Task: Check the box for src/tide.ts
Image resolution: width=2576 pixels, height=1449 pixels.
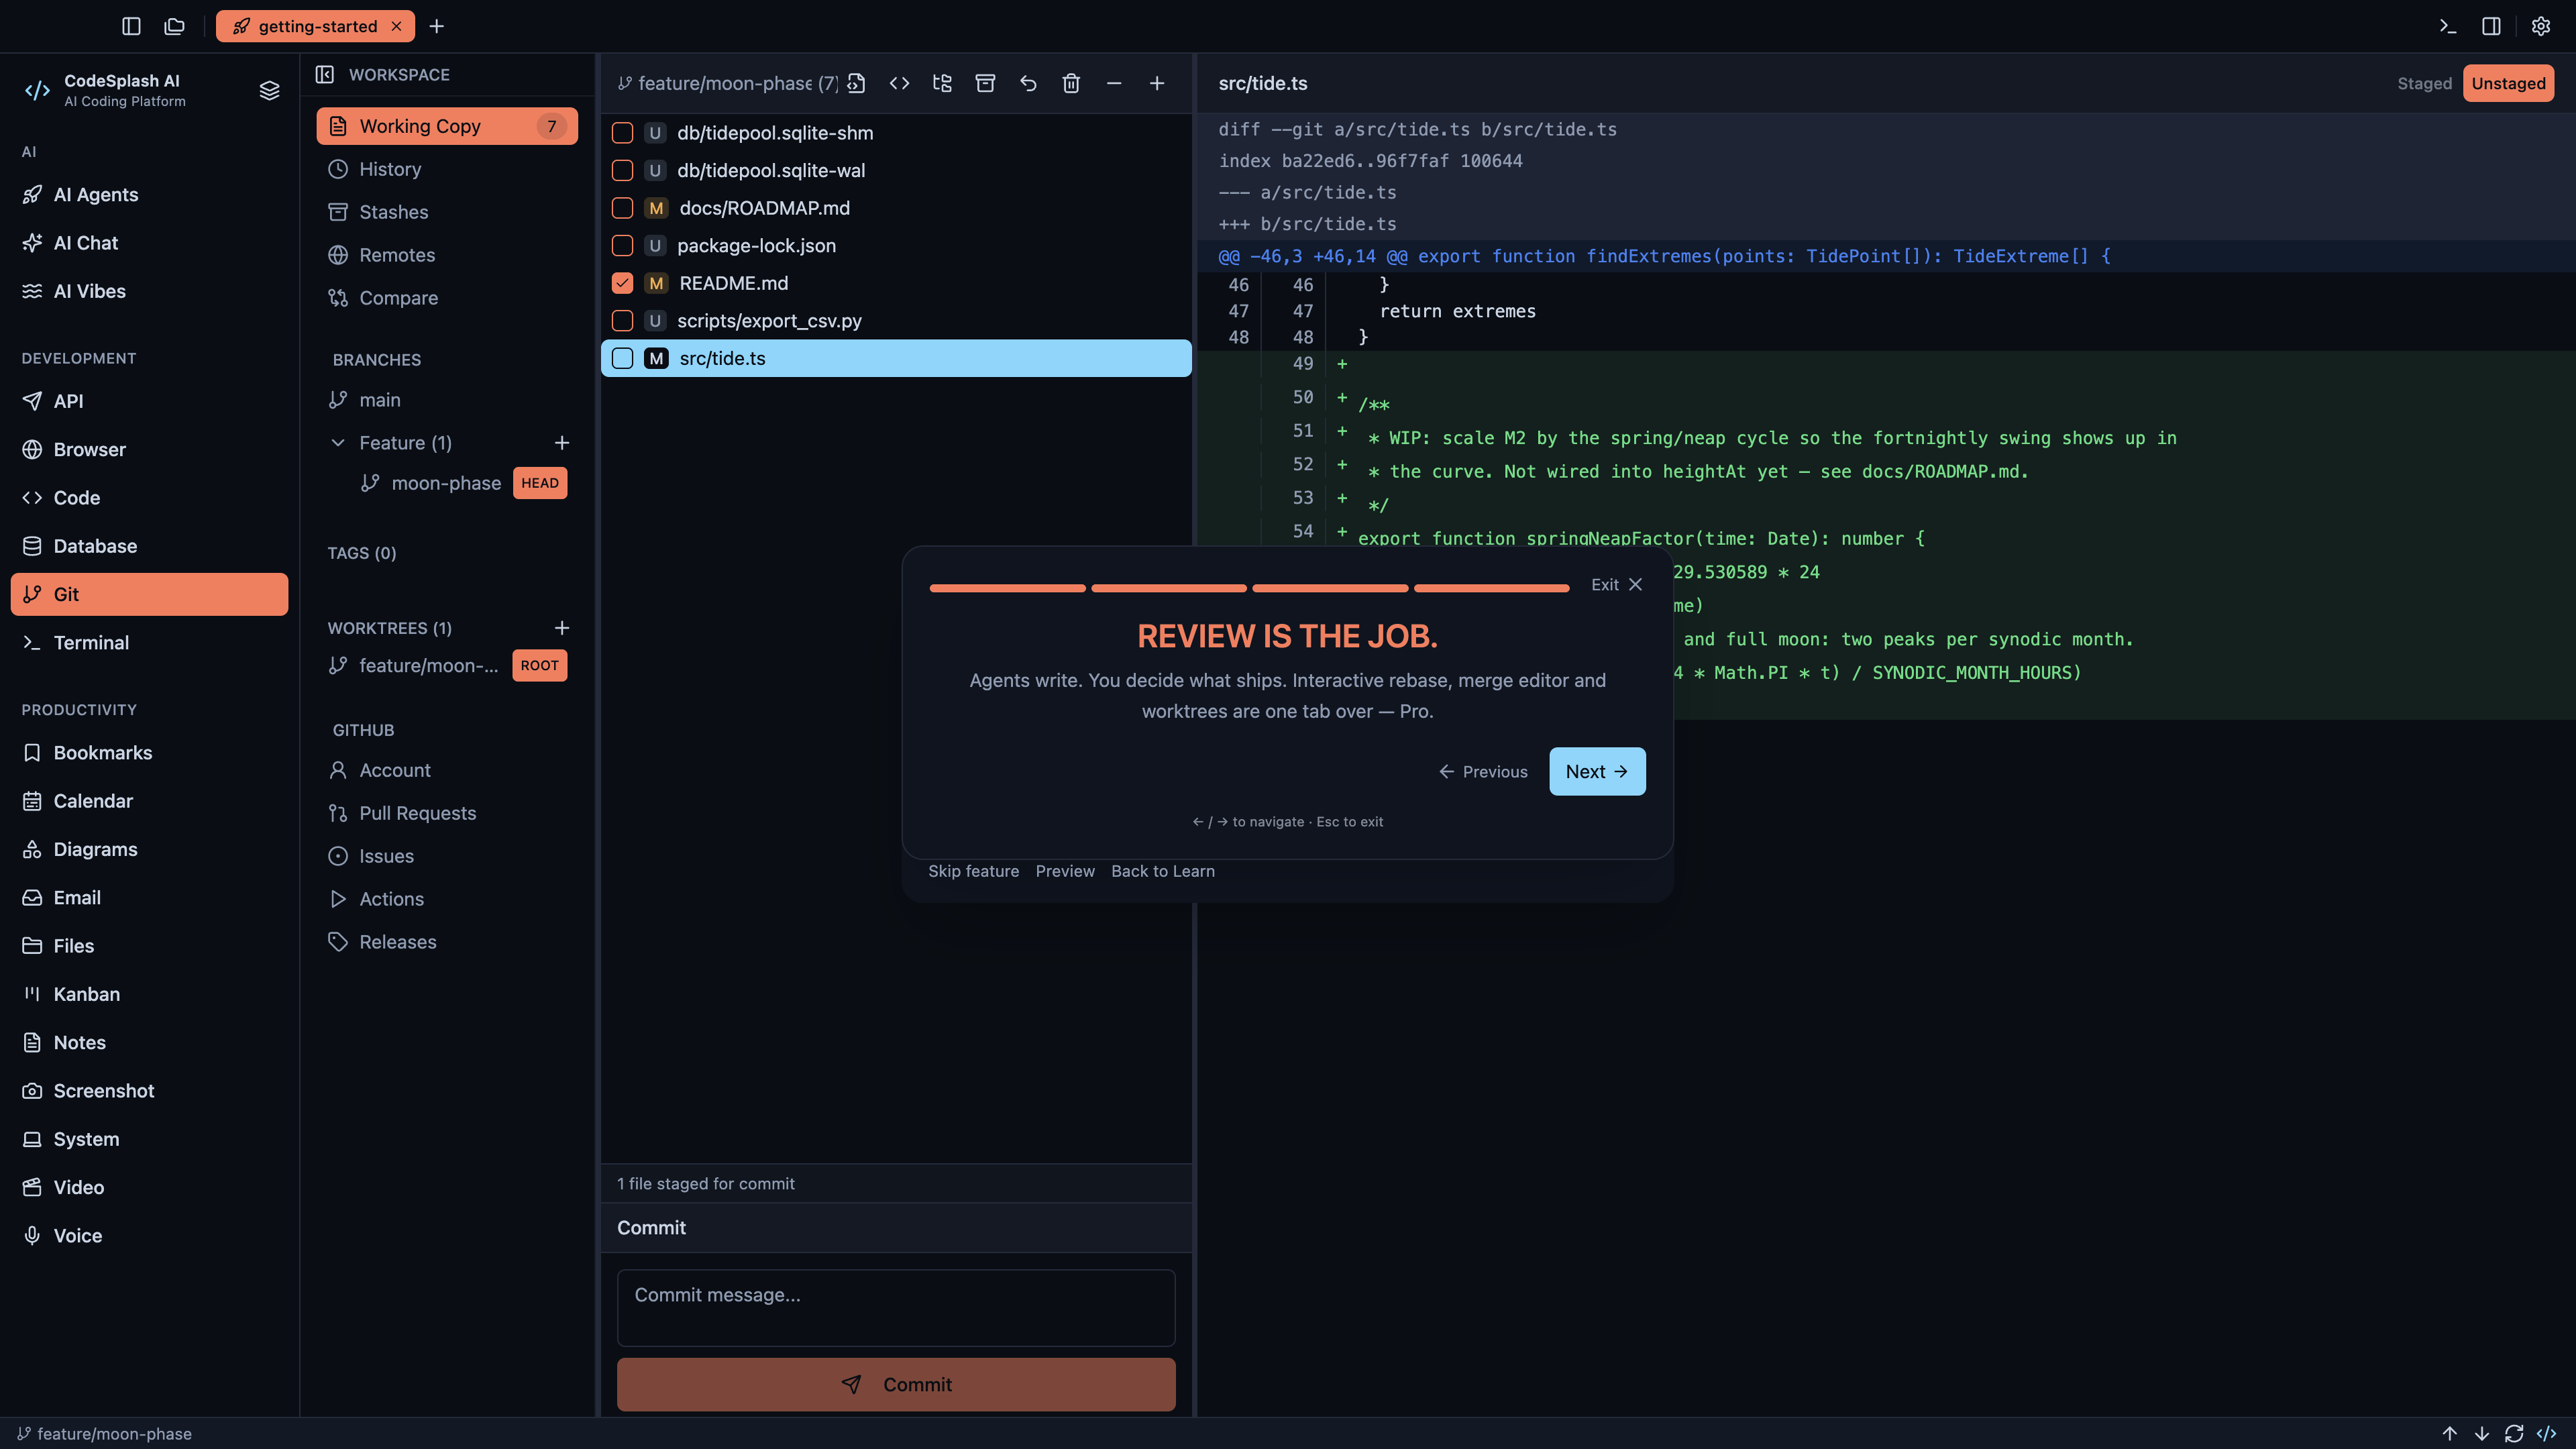Action: tap(622, 358)
